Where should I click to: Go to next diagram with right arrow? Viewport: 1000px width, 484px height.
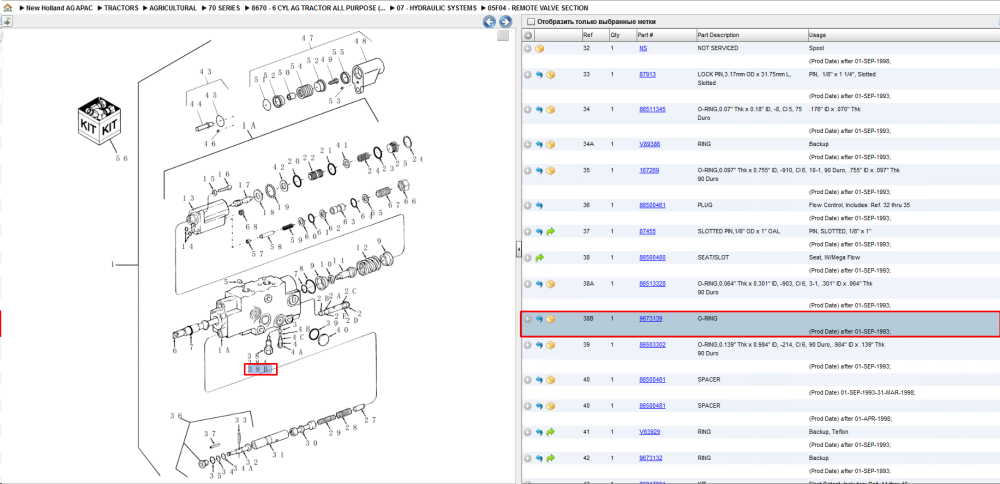pos(505,22)
